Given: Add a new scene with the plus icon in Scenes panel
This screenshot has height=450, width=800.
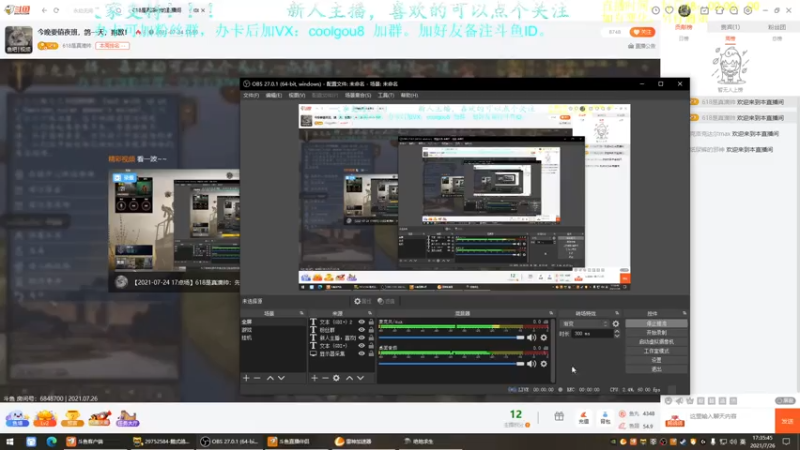Looking at the screenshot, I should [x=246, y=378].
